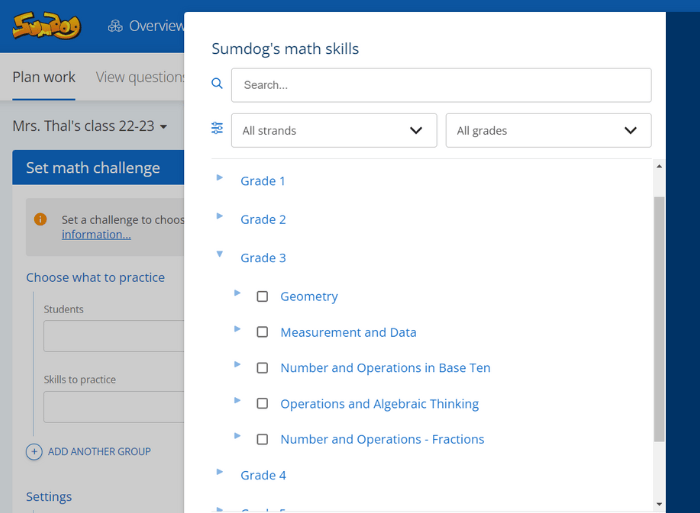Image resolution: width=700 pixels, height=513 pixels.
Task: Expand the Grade 1 tree arrow
Action: 220,178
